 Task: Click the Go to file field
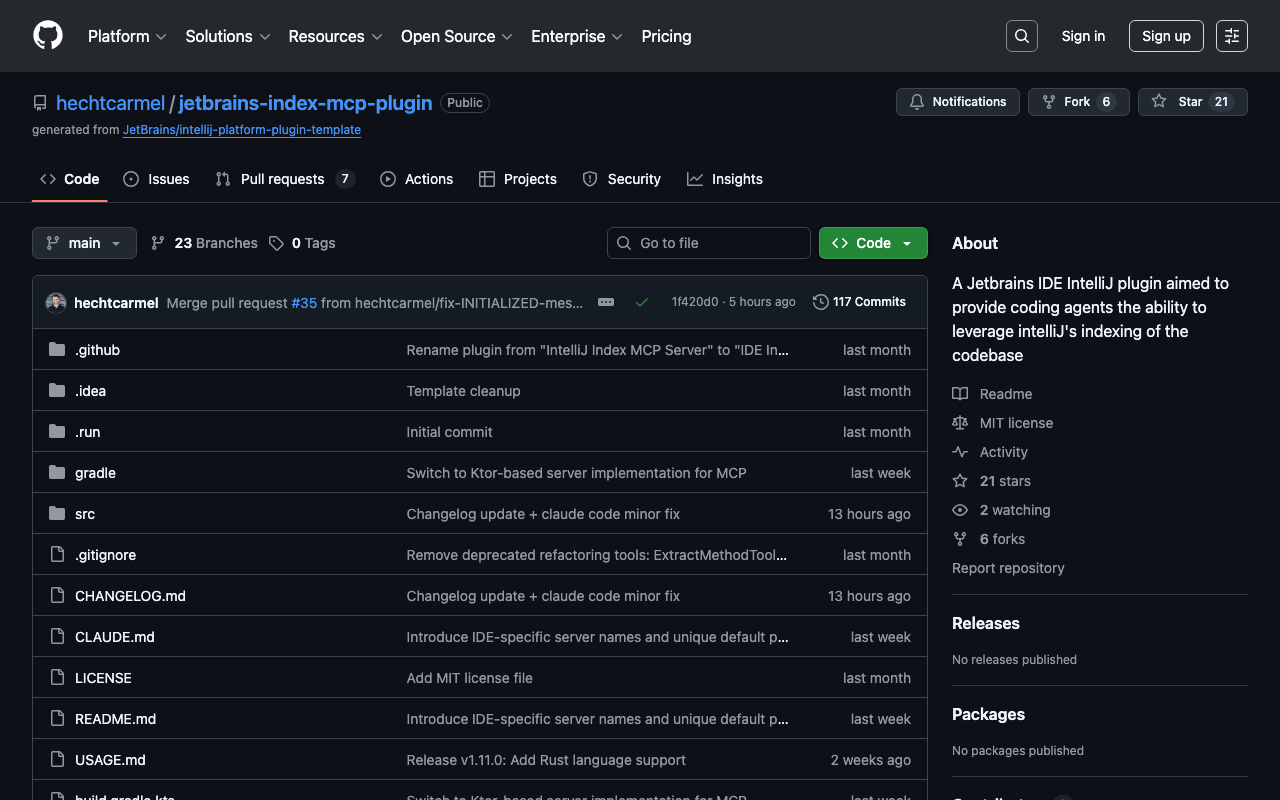pyautogui.click(x=709, y=243)
